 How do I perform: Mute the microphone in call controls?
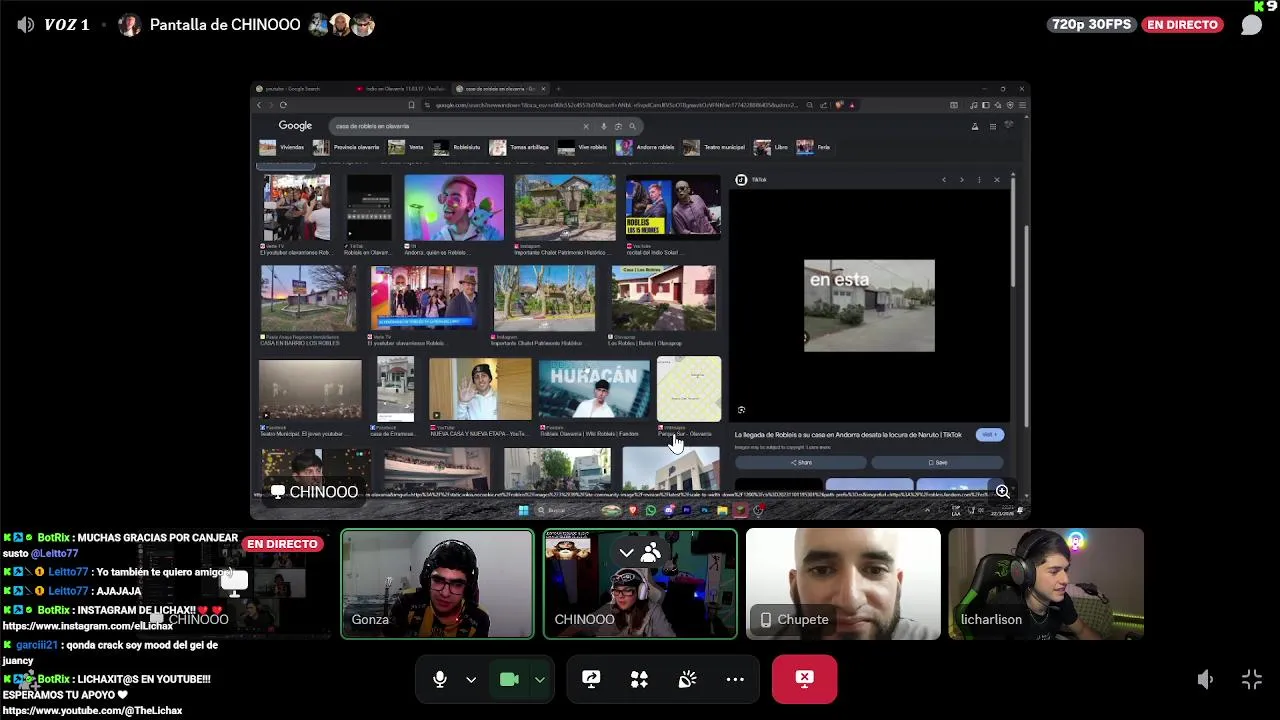(440, 680)
